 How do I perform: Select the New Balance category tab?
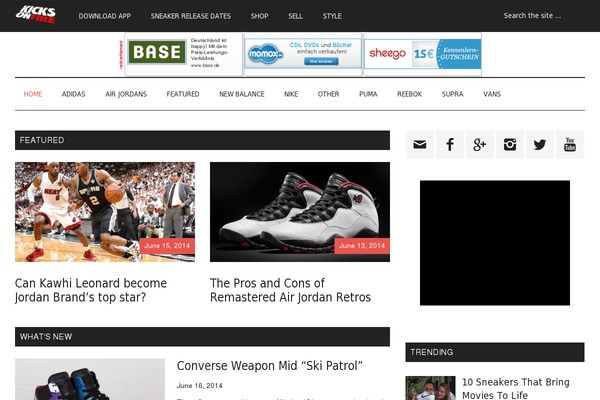[242, 94]
